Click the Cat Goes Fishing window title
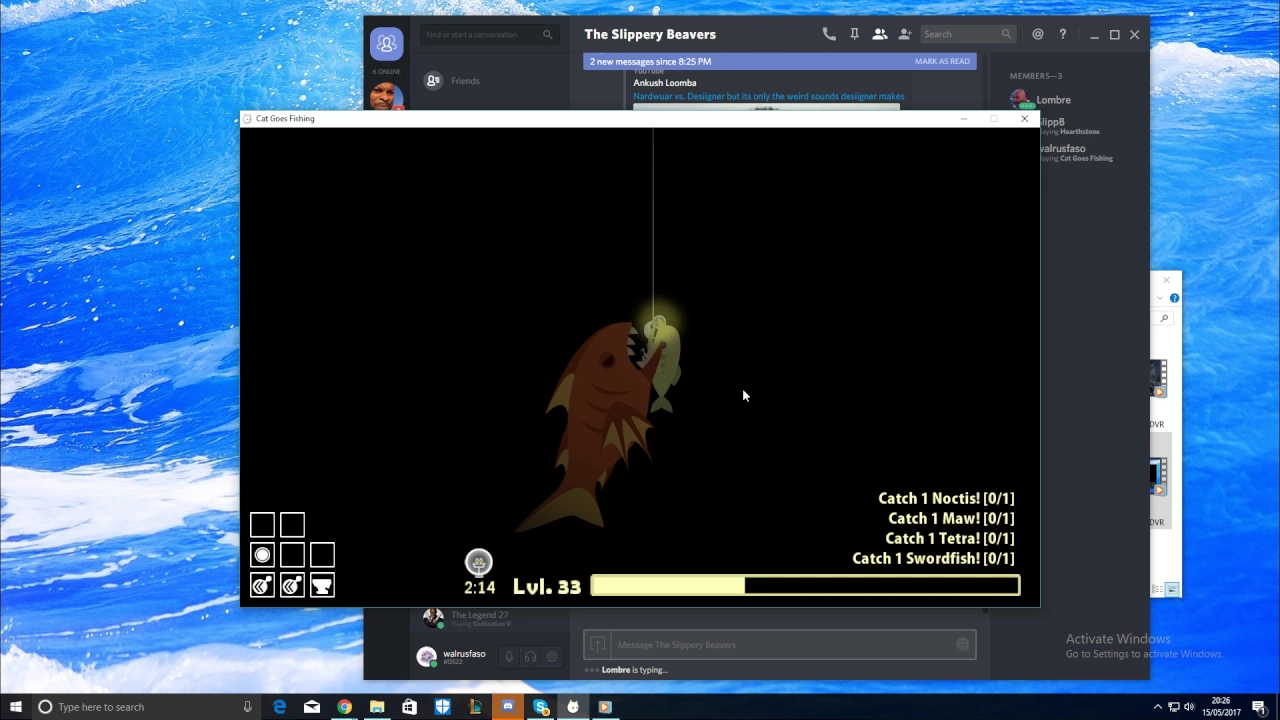The height and width of the screenshot is (720, 1280). pyautogui.click(x=285, y=118)
